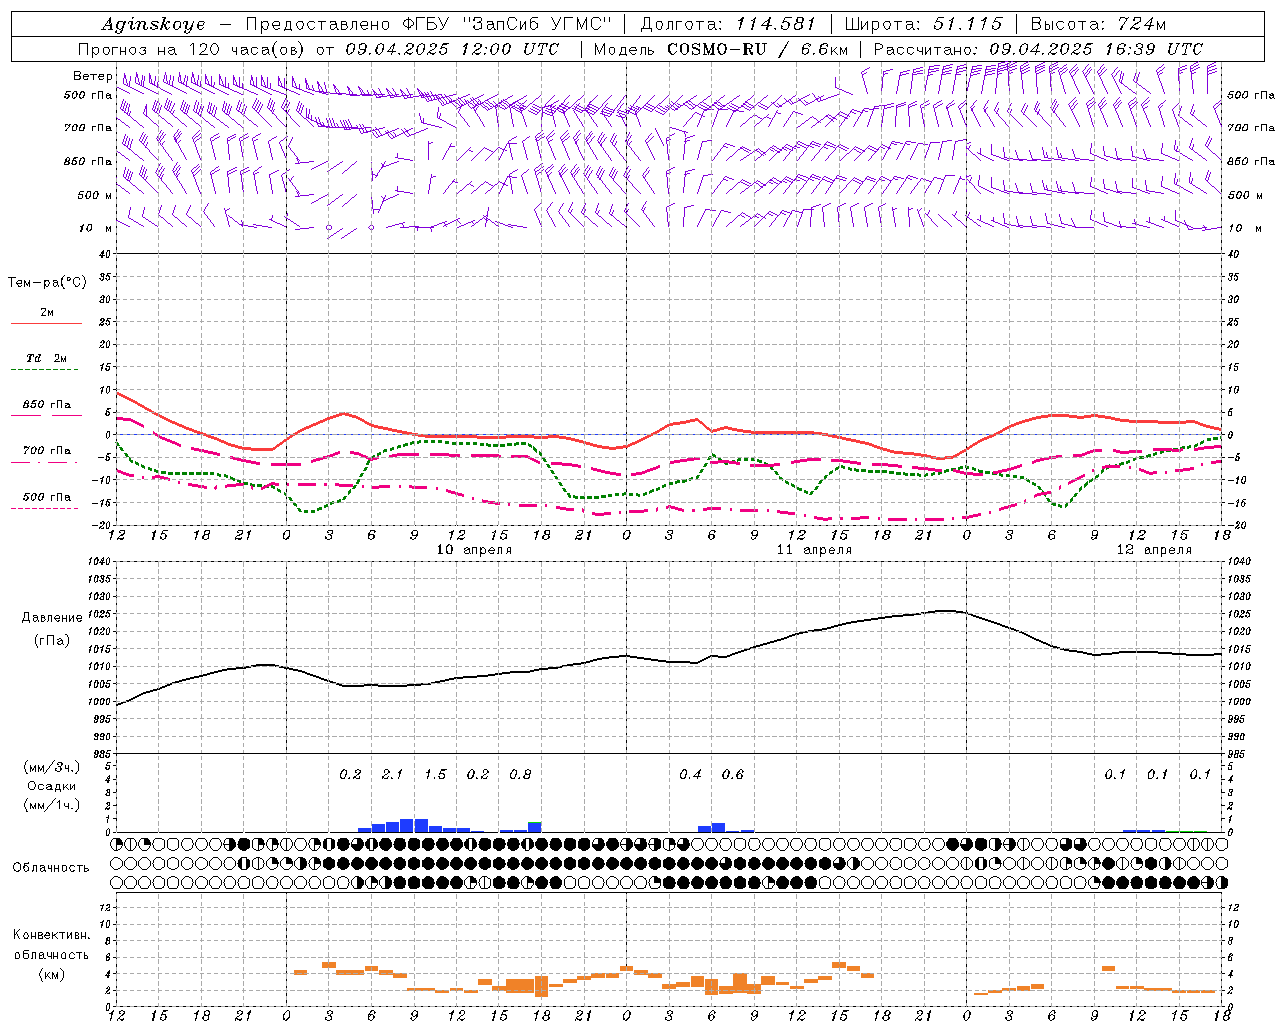Click the Рассчитано: 09.04.2025 16:39 UTC timestamp
This screenshot has height=1024, width=1280.
point(1038,49)
